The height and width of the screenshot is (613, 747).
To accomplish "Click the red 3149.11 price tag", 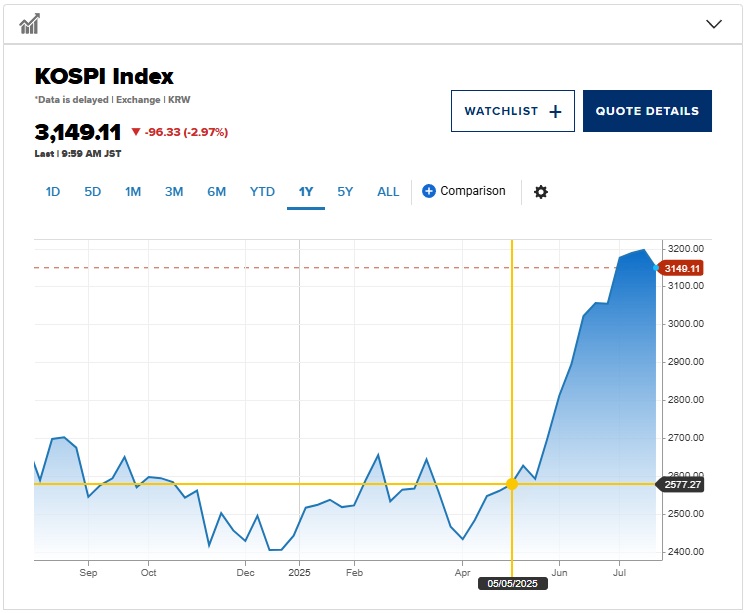I will pos(680,268).
